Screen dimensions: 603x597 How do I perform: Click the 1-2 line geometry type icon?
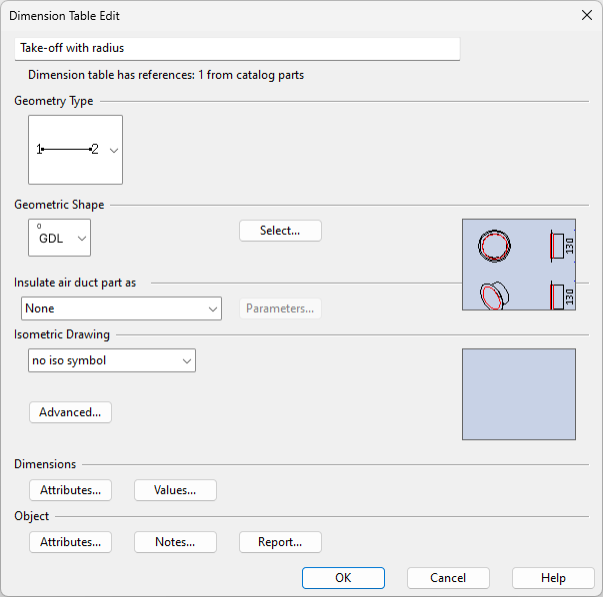point(68,150)
